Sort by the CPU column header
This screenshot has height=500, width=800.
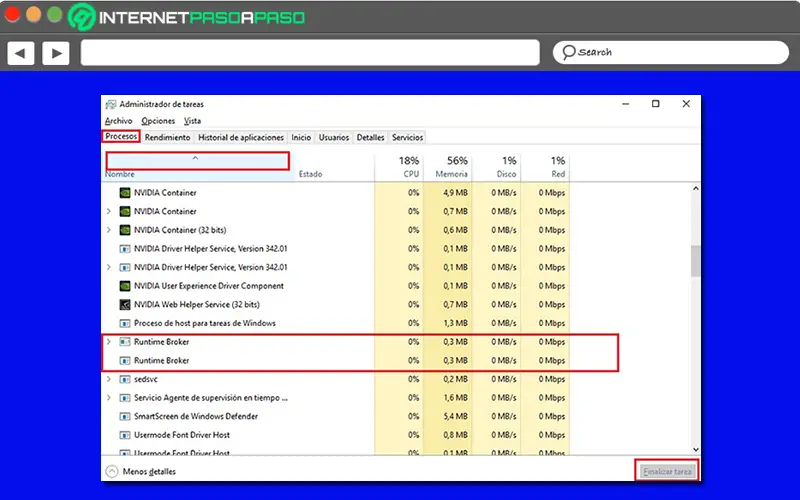[x=399, y=167]
